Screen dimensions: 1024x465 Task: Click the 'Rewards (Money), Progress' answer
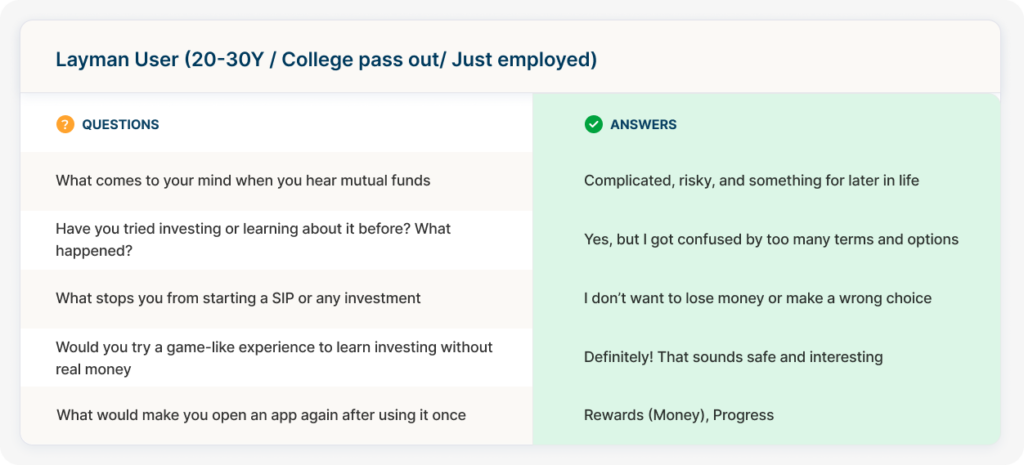pos(679,415)
